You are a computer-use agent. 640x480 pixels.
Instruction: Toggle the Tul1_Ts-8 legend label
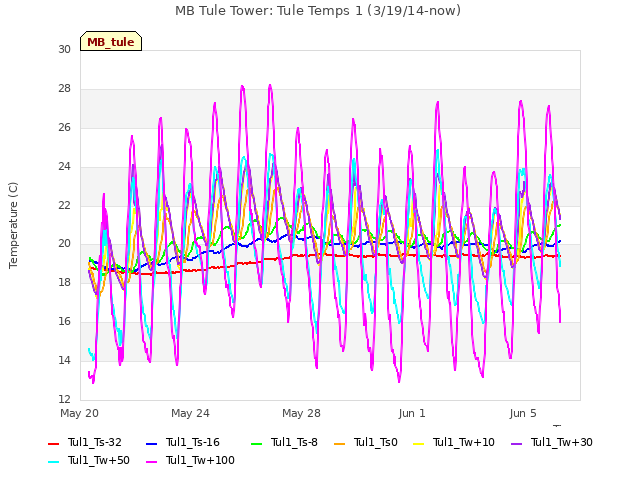point(294,442)
